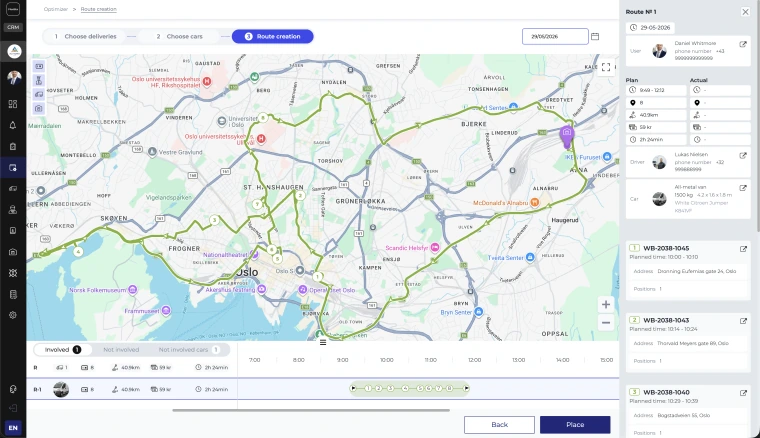The width and height of the screenshot is (760, 438).
Task: Open Daniel Whitmore user details link icon
Action: [743, 45]
